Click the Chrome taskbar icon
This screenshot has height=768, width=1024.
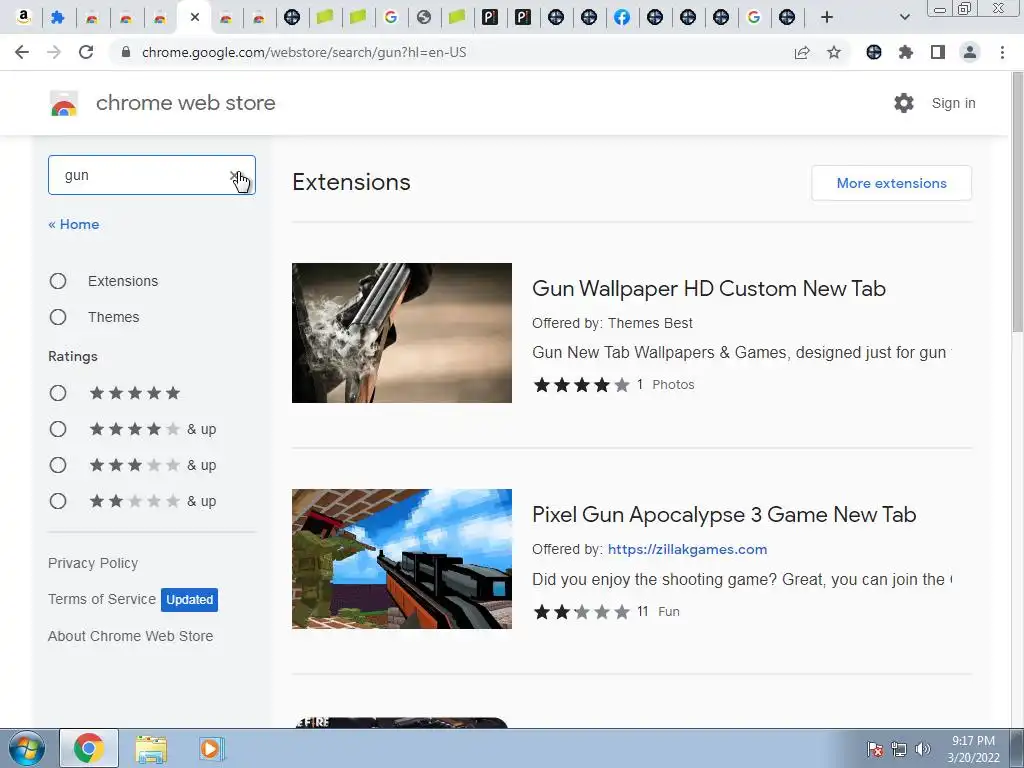coord(89,748)
